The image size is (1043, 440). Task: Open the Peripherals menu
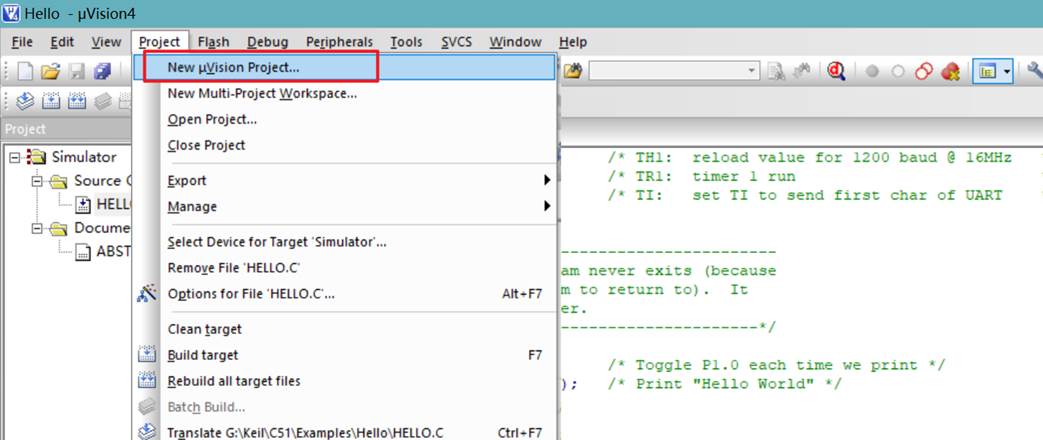coord(339,42)
